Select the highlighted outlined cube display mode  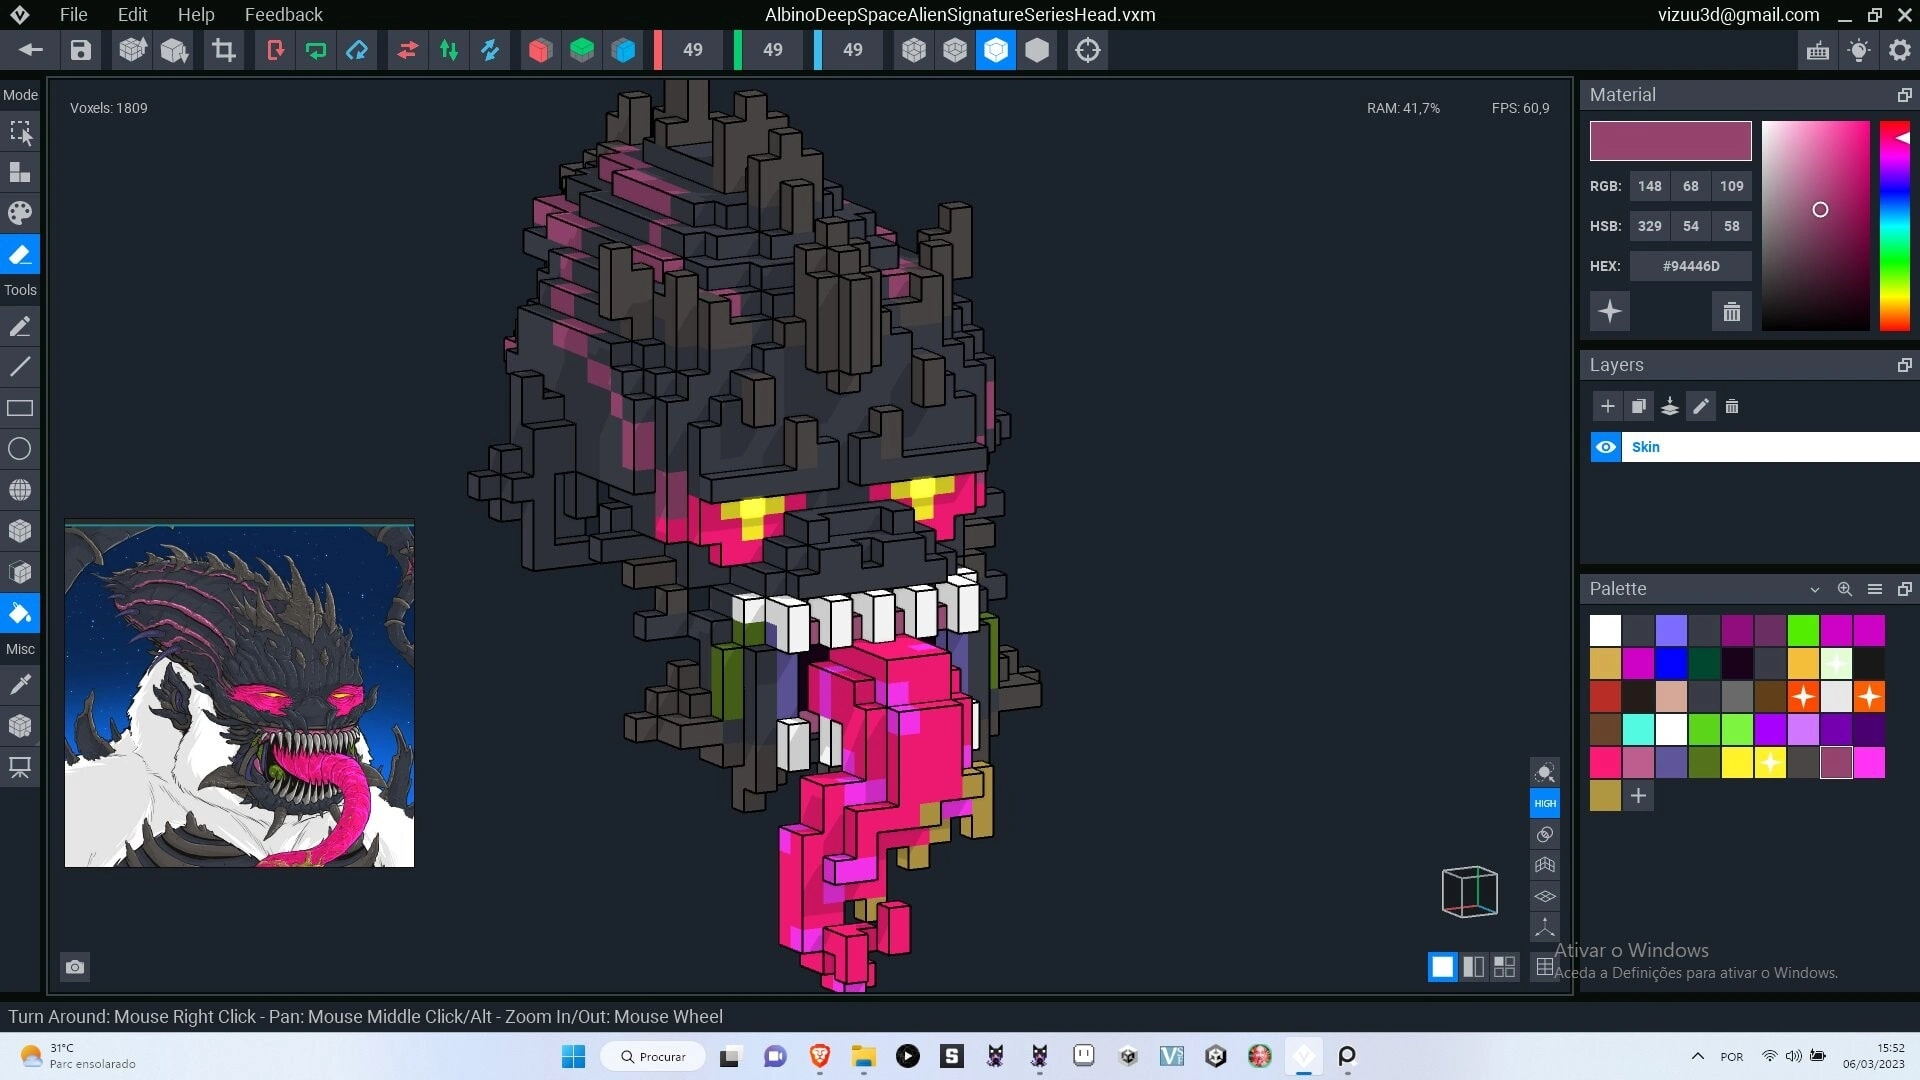[996, 50]
